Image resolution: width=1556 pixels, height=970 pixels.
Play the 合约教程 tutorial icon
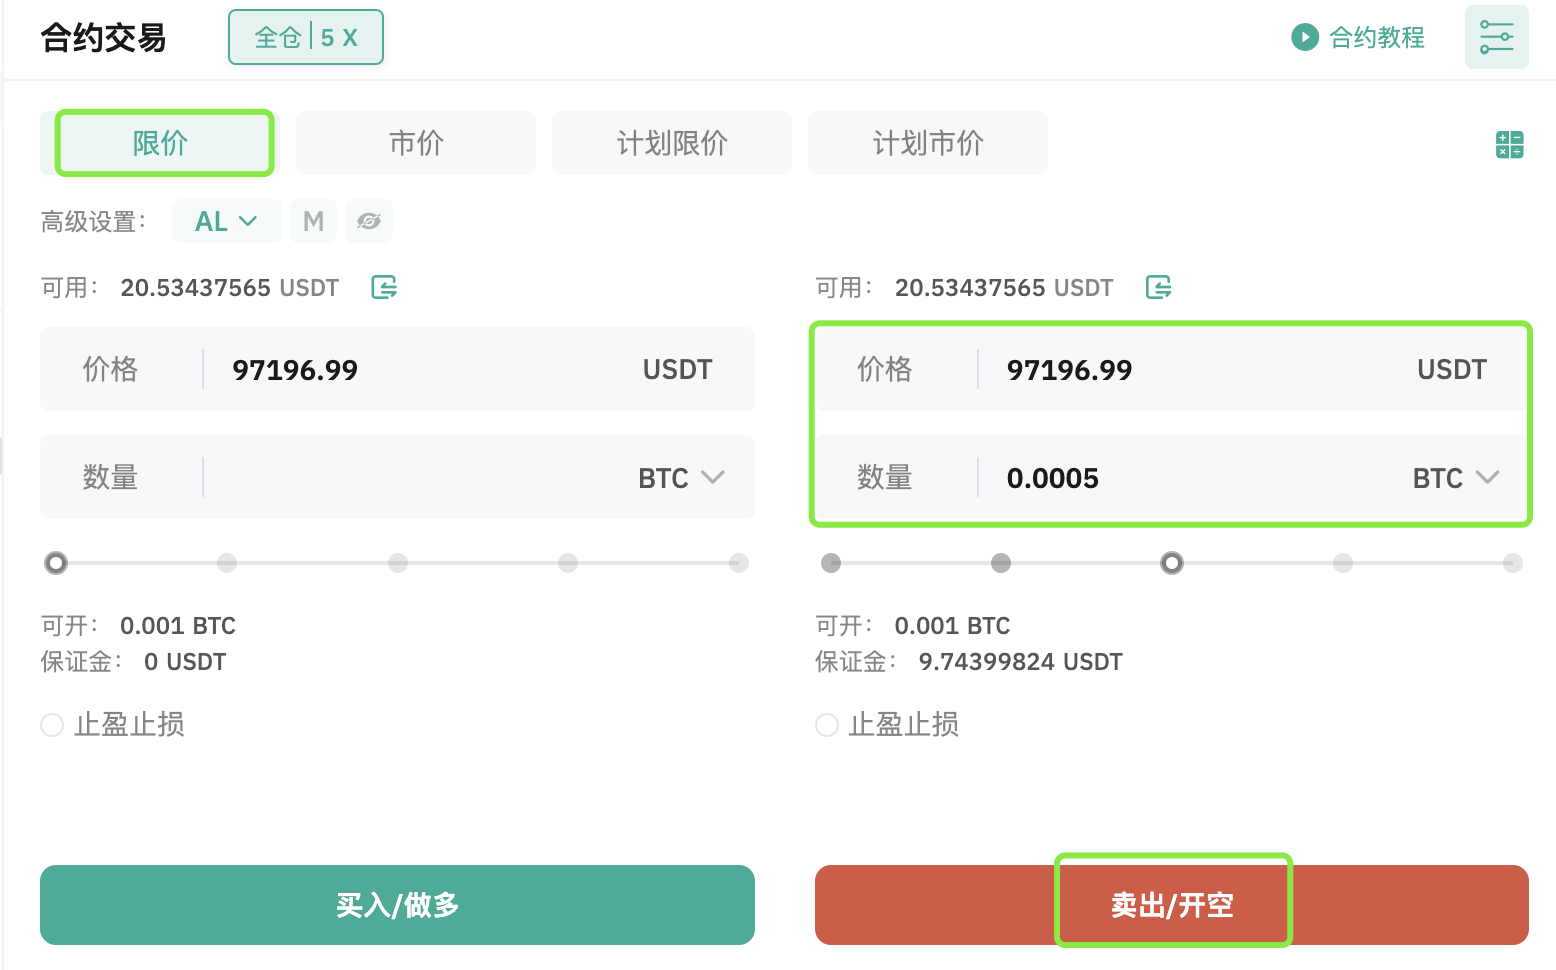tap(1305, 37)
